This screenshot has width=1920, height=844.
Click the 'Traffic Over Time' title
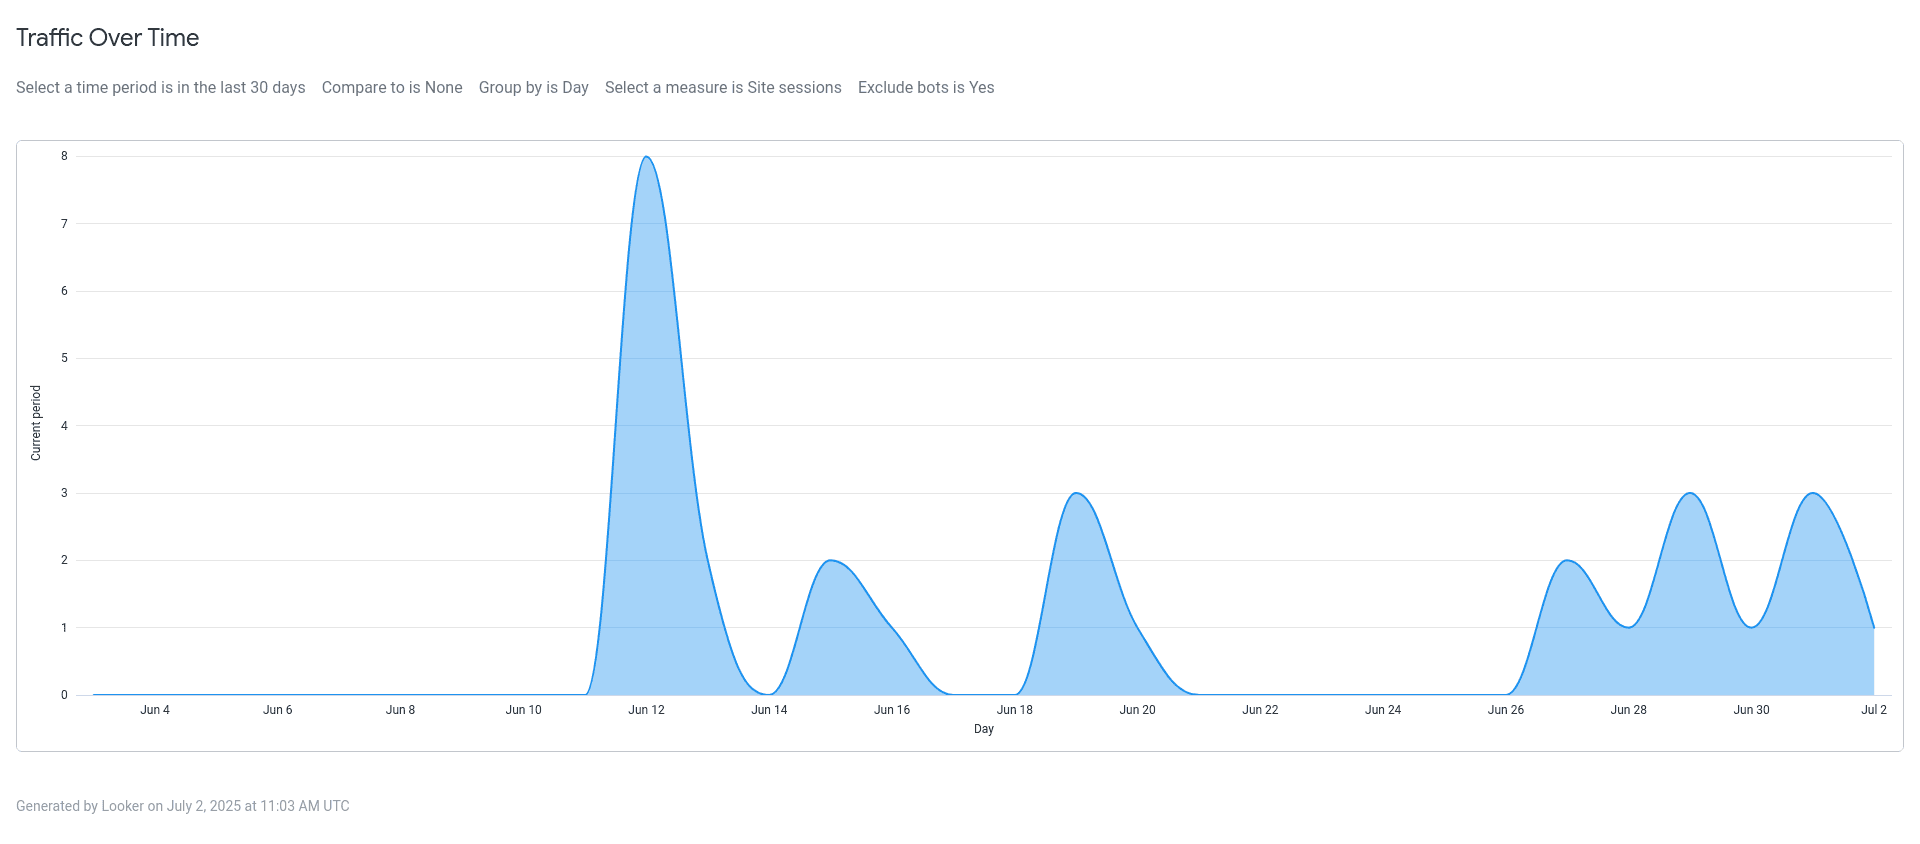point(108,38)
